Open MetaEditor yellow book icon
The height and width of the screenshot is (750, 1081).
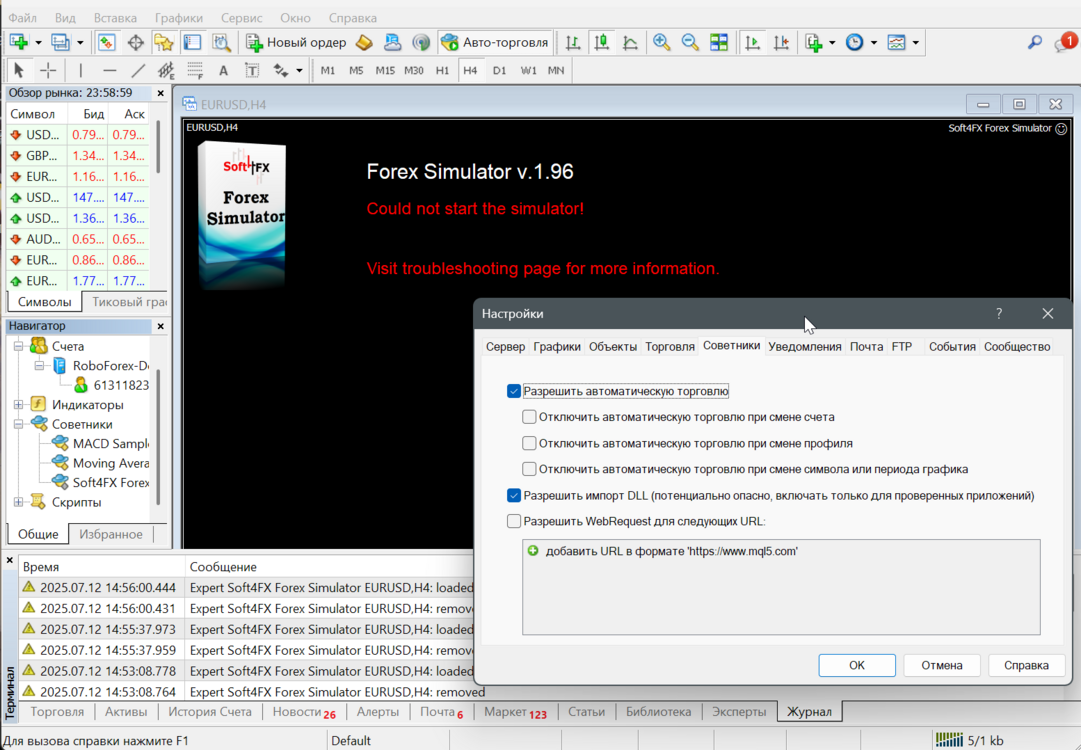[364, 43]
